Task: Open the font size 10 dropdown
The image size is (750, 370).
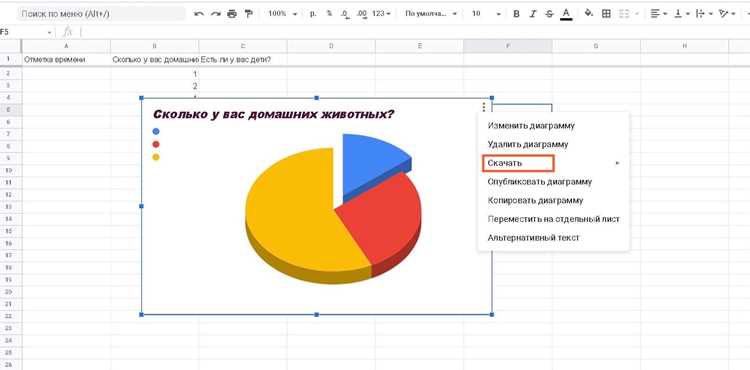Action: pyautogui.click(x=485, y=14)
